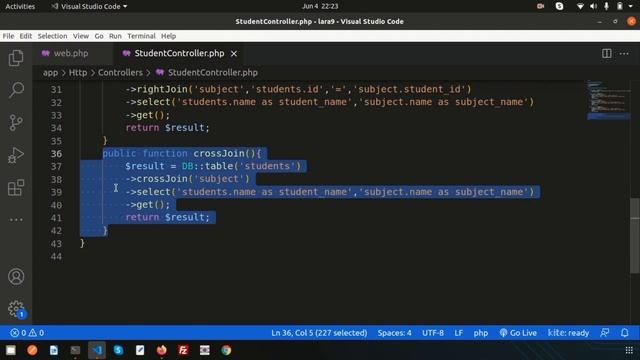Open the Manage gear icon

pyautogui.click(x=16, y=309)
